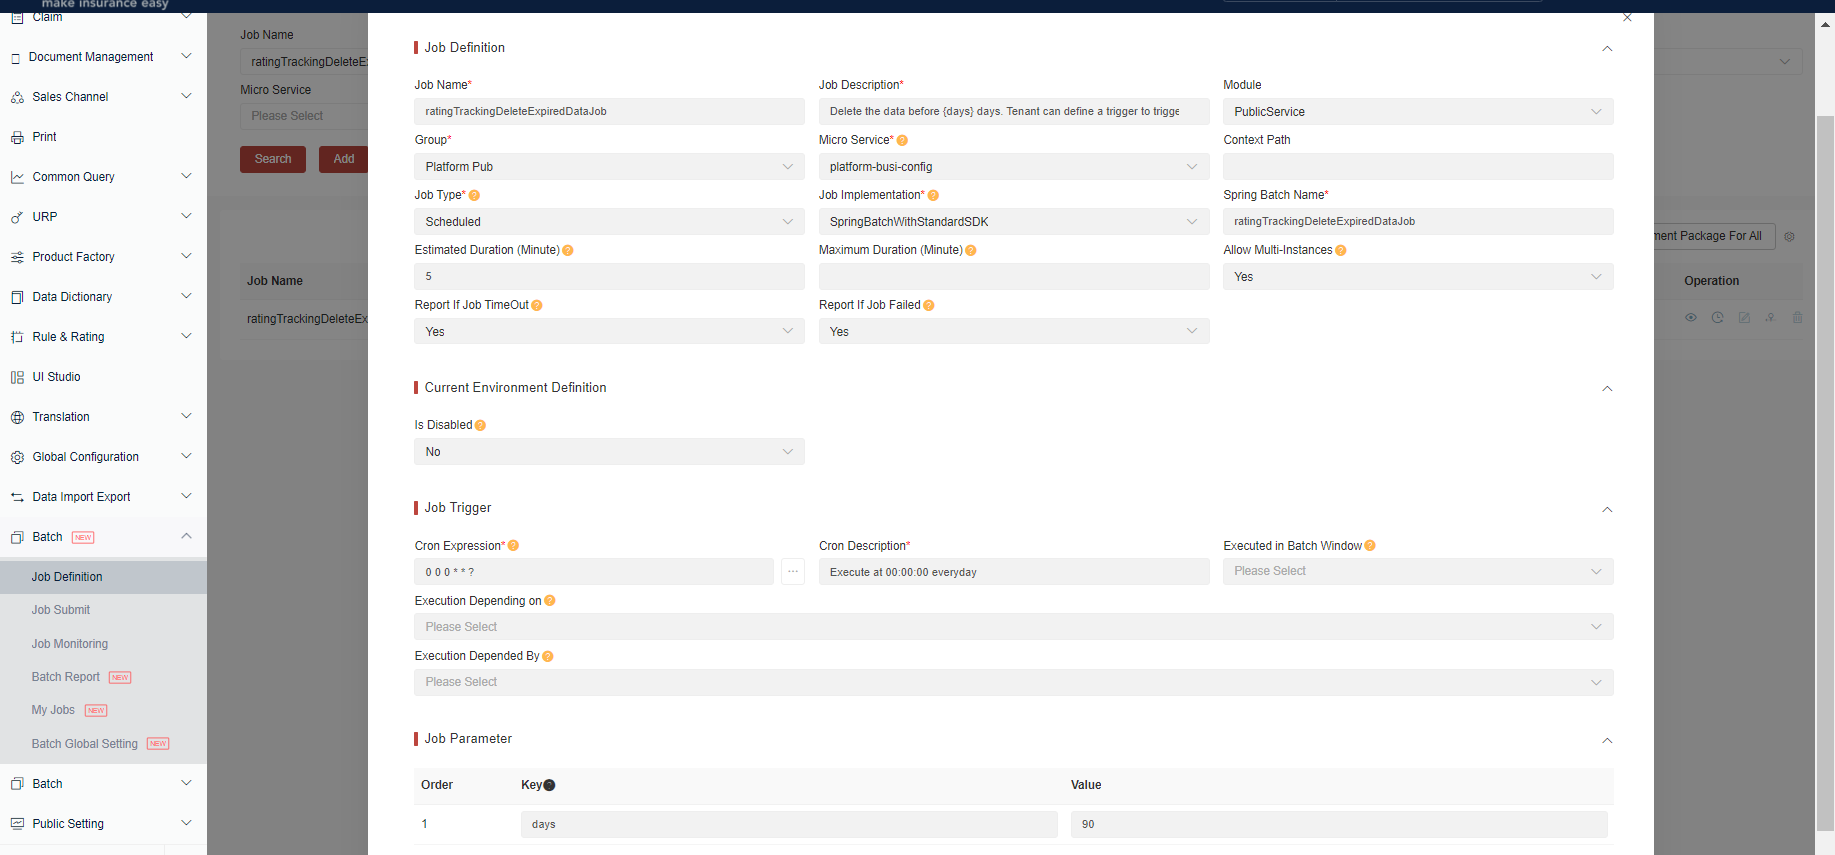Close the job definition dialog

(1627, 17)
